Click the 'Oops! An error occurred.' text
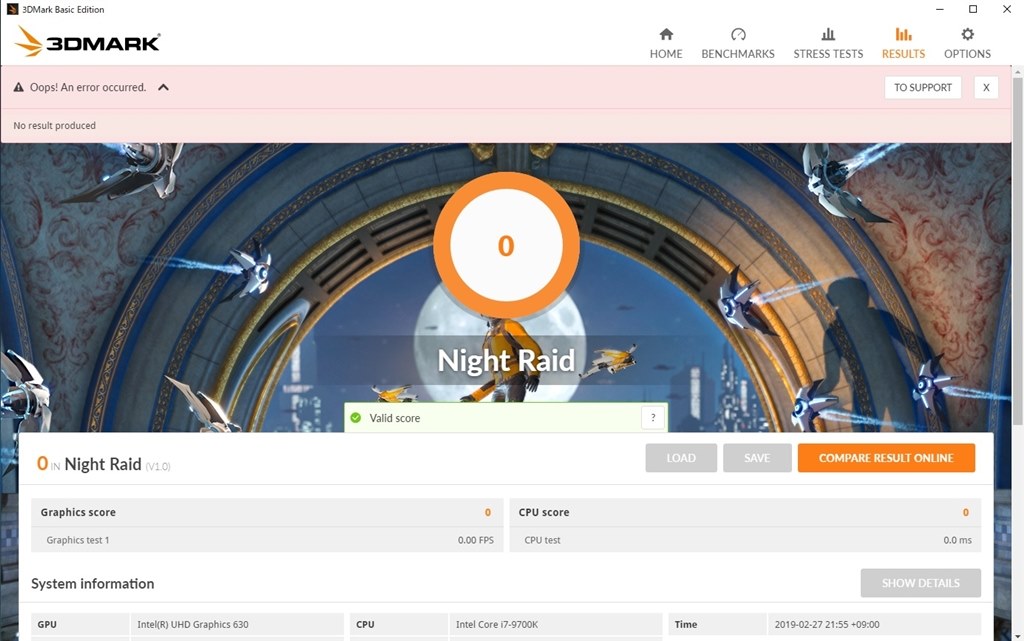This screenshot has height=641, width=1024. [88, 87]
